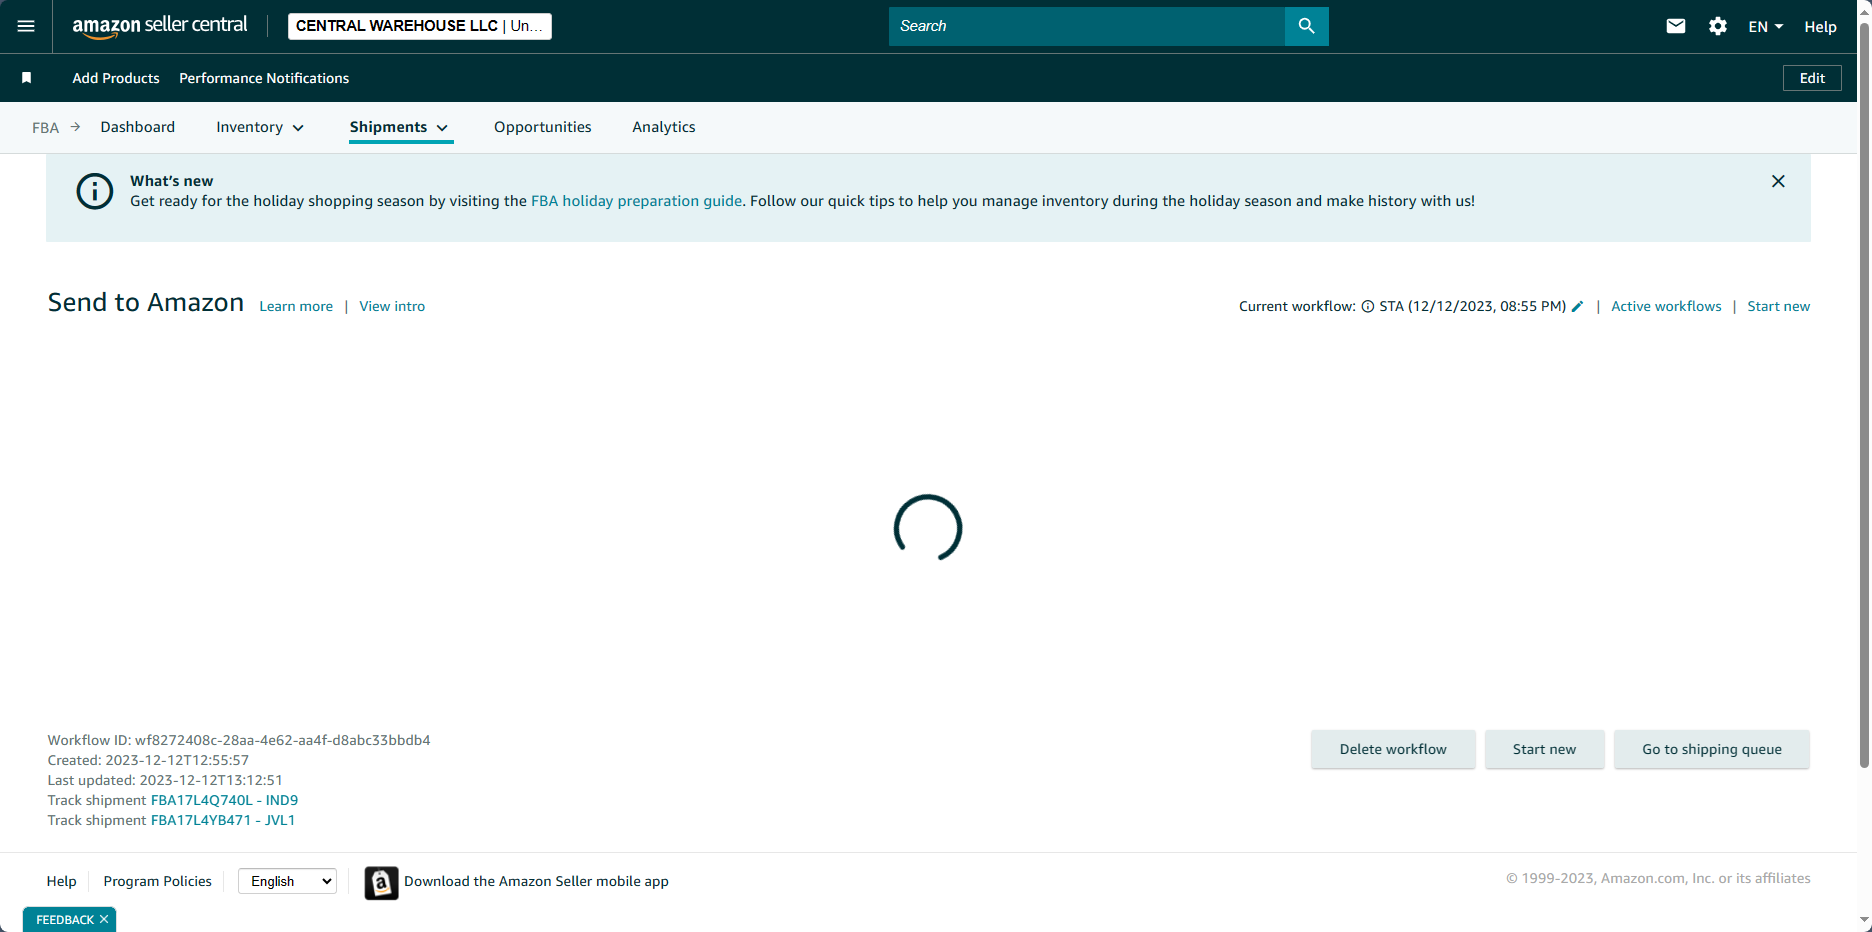The image size is (1872, 932).
Task: Click the Amazon mobile app icon
Action: tap(381, 883)
